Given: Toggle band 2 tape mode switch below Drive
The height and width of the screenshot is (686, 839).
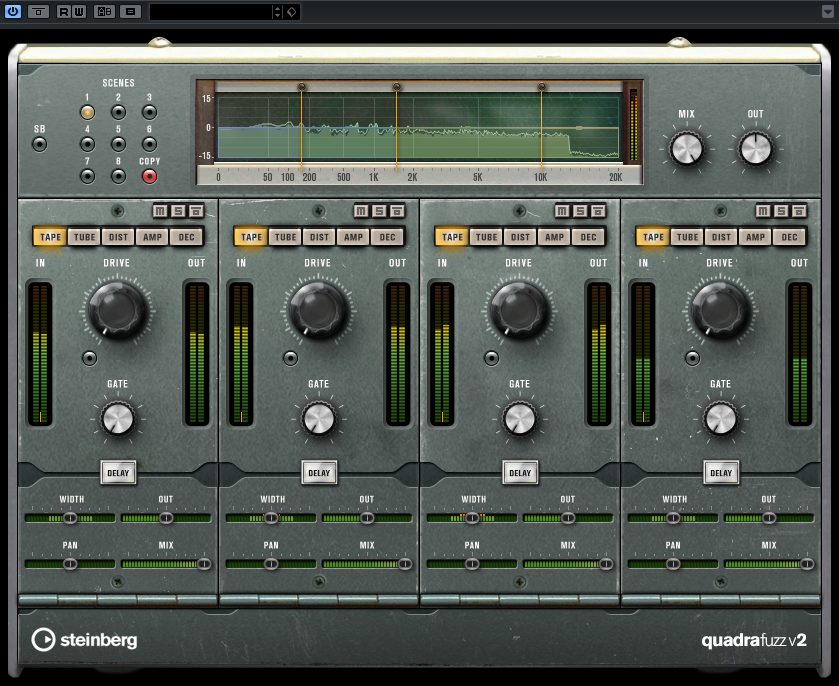Looking at the screenshot, I should pyautogui.click(x=291, y=358).
